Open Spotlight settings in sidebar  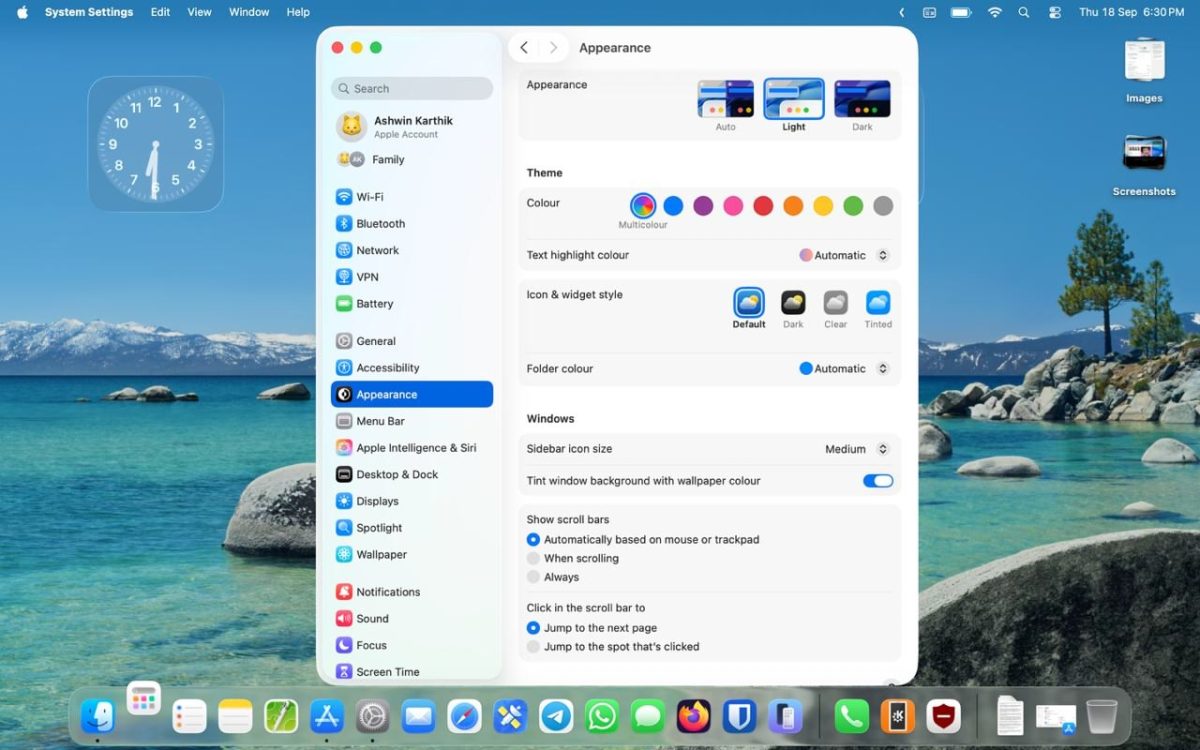[x=412, y=528]
